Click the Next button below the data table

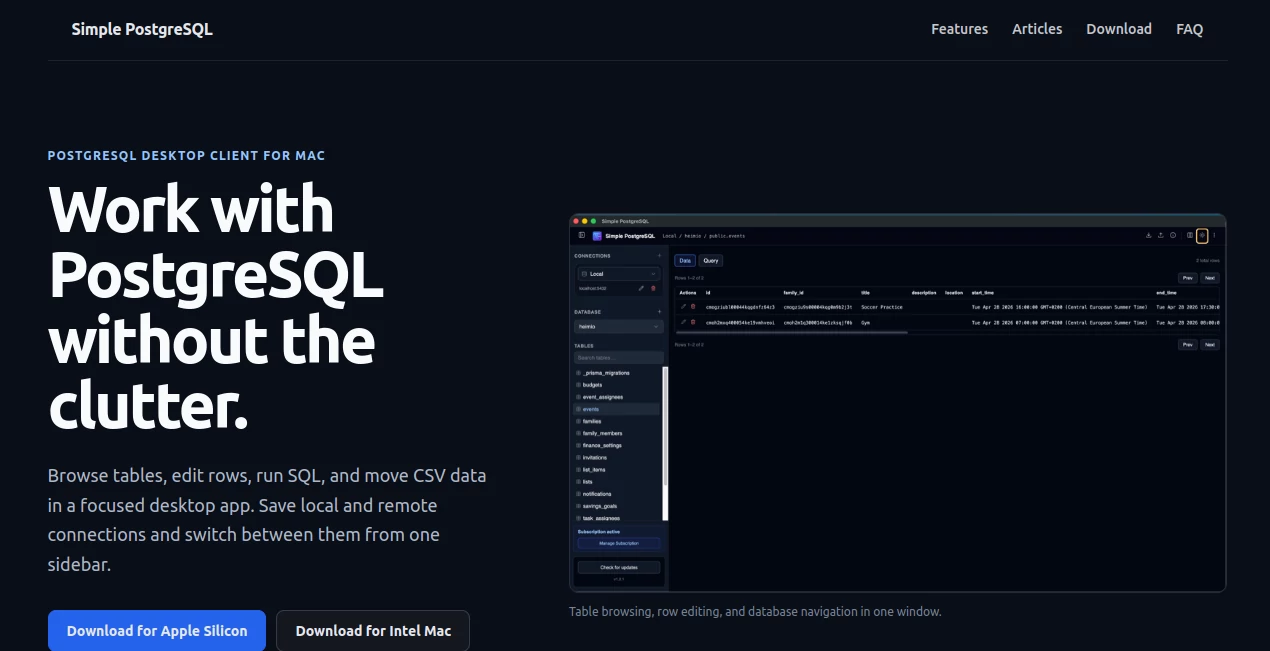(x=1210, y=345)
